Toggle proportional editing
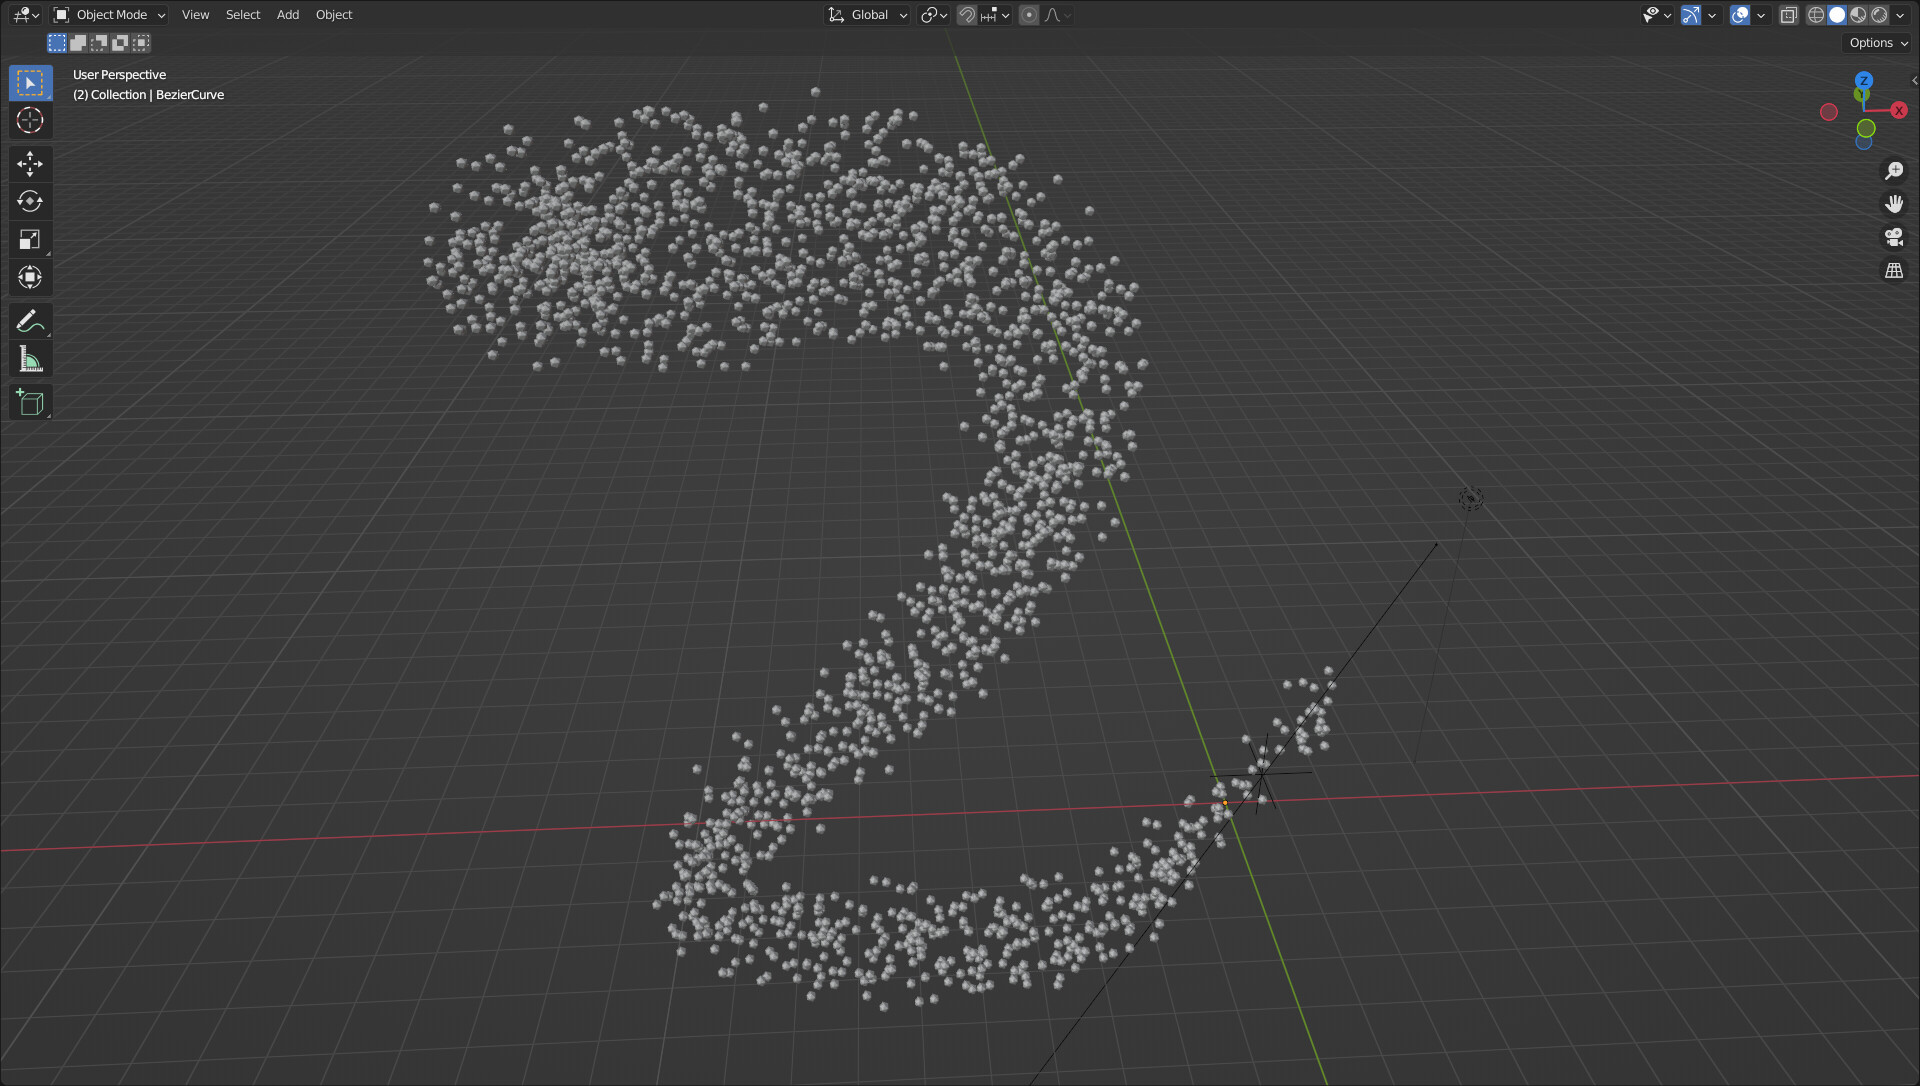The height and width of the screenshot is (1086, 1920). click(x=1028, y=15)
